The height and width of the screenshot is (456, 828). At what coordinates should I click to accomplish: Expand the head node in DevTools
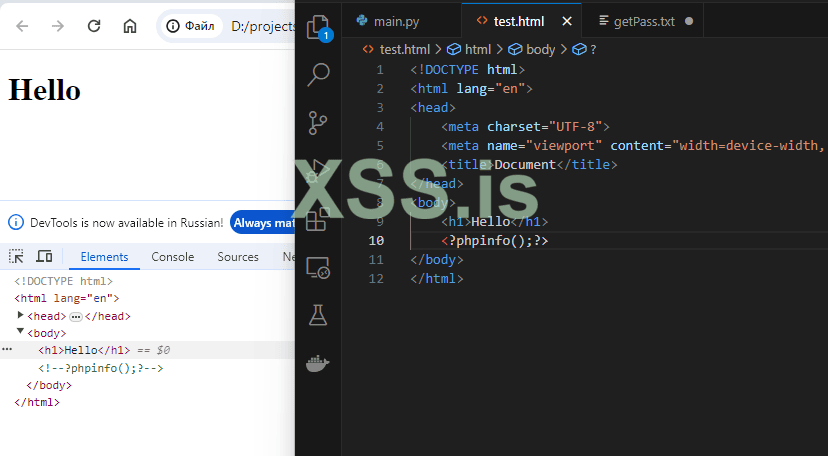[21, 315]
